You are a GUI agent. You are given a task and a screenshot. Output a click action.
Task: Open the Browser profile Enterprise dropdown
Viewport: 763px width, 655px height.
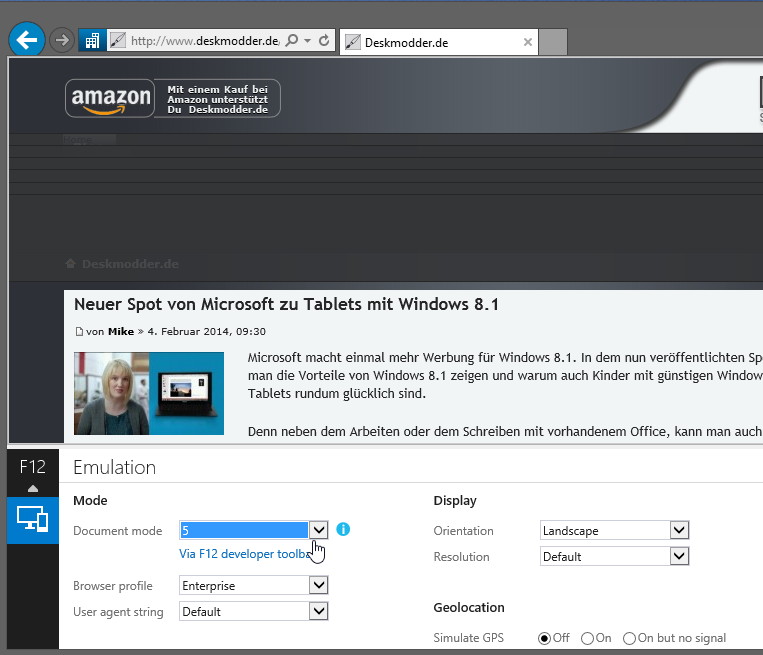(x=254, y=585)
